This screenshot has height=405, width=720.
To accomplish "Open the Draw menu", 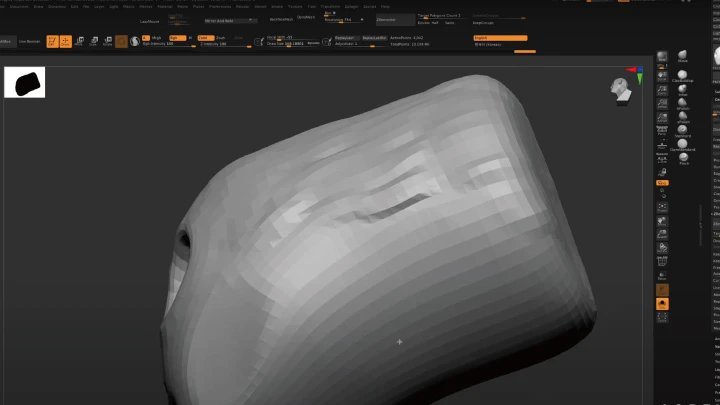I will (x=38, y=6).
